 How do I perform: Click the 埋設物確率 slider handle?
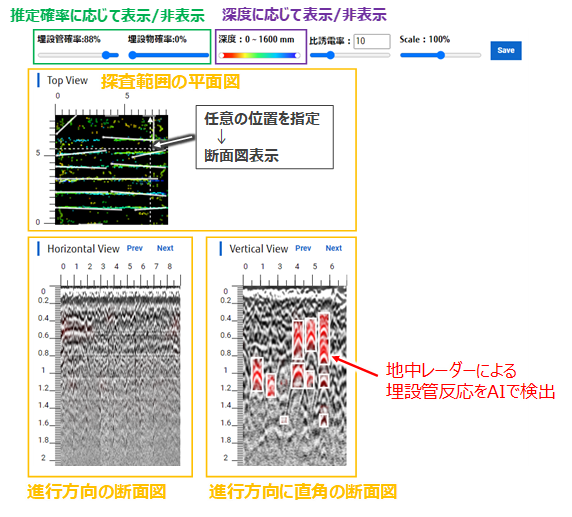point(132,55)
